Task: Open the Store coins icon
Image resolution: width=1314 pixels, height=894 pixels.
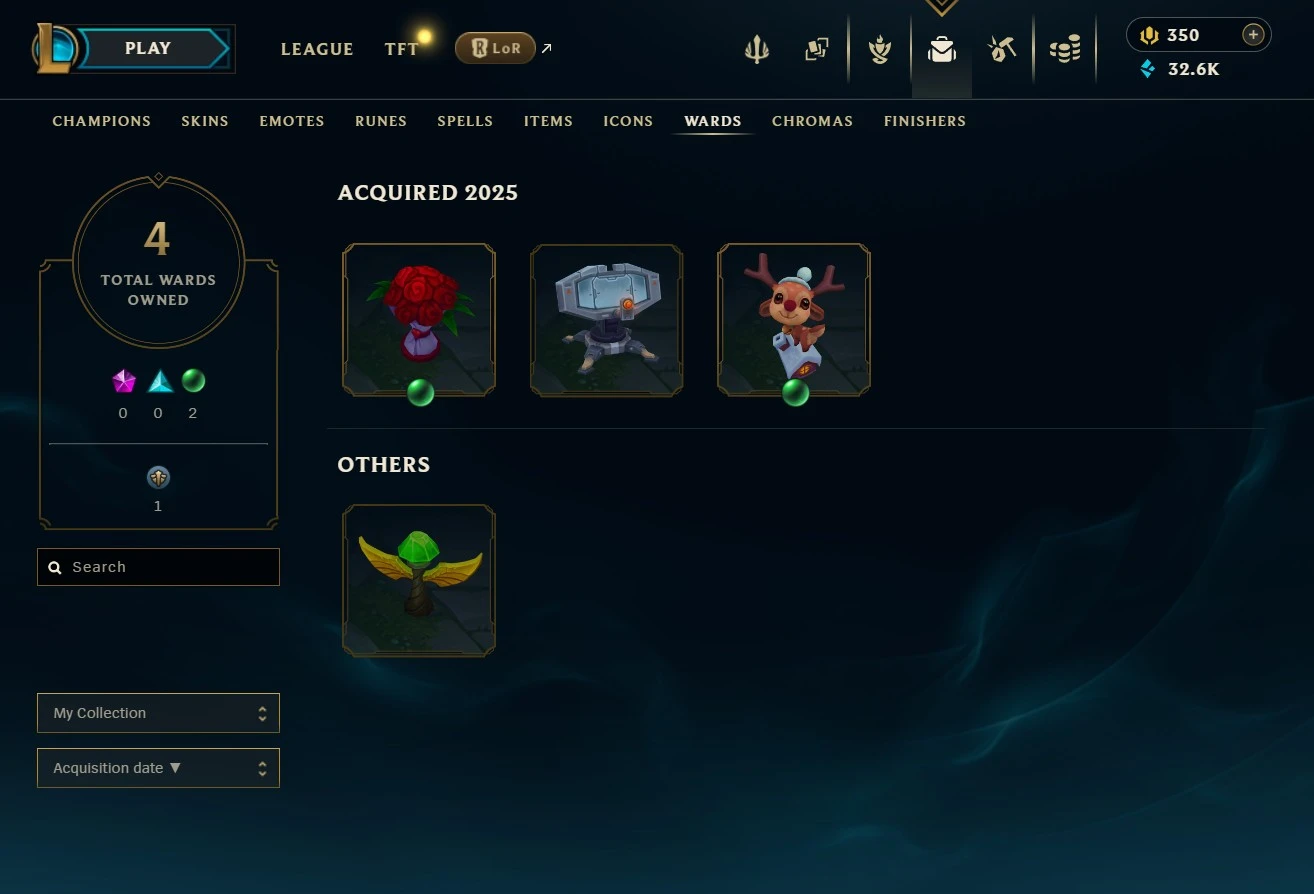Action: tap(1065, 49)
